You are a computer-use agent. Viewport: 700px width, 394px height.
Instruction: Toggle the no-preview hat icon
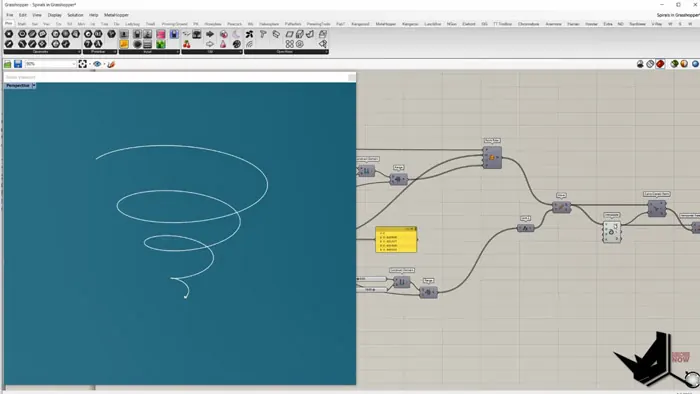click(640, 64)
